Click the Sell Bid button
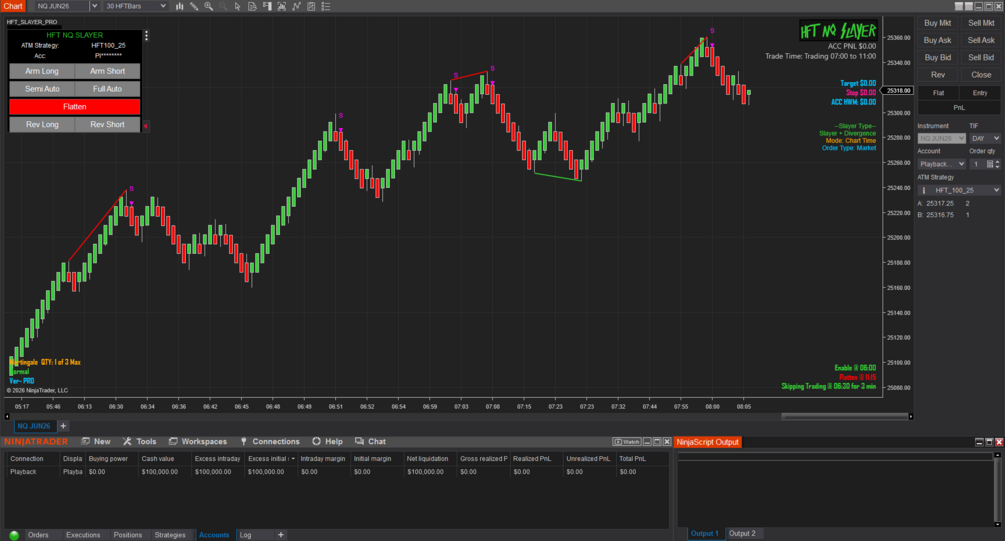The height and width of the screenshot is (541, 1005). pos(981,58)
